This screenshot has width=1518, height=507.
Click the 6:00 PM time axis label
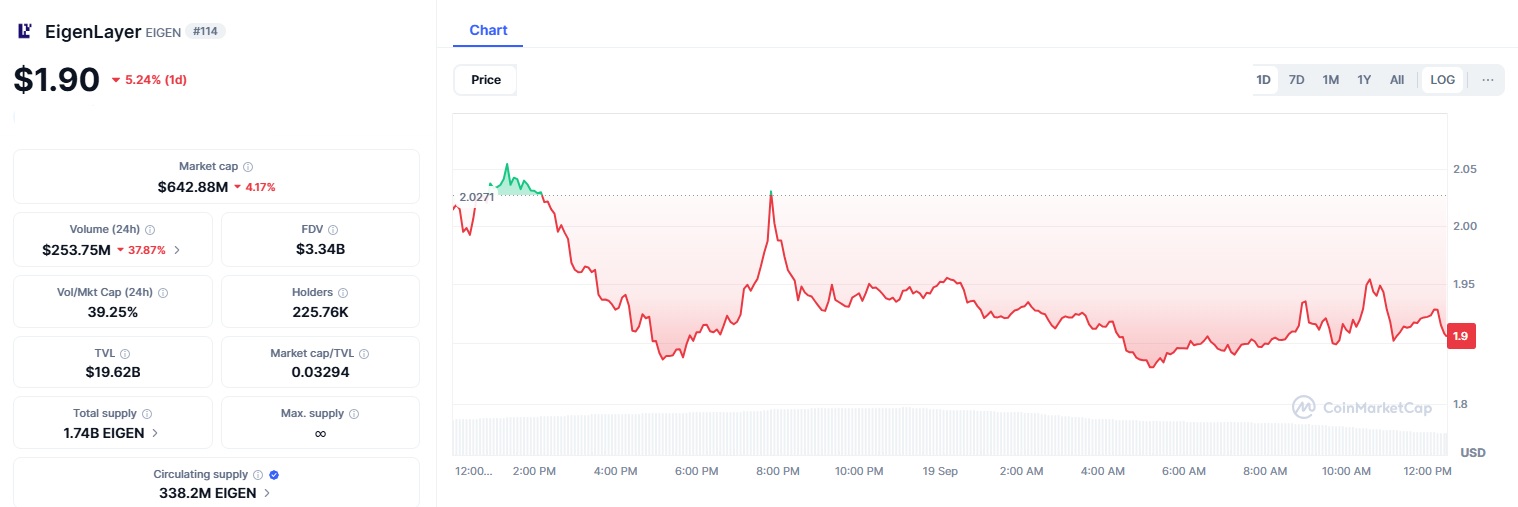tap(696, 470)
